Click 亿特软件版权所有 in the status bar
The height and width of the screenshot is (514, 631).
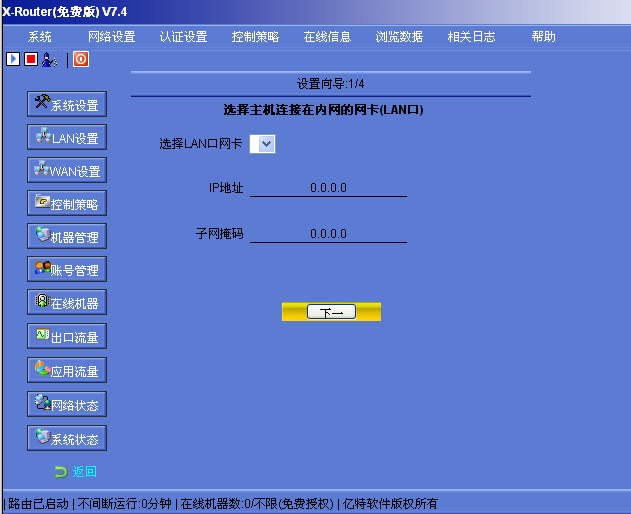(x=390, y=504)
